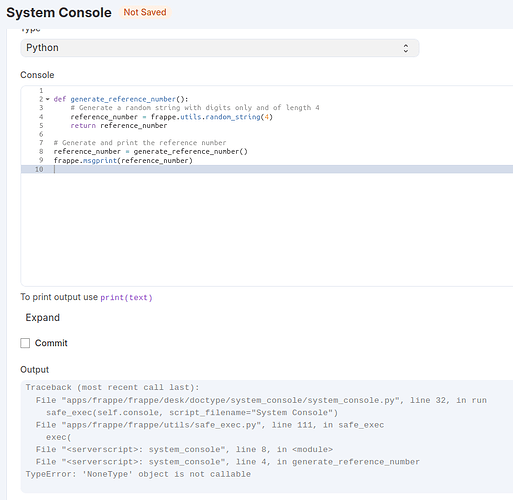
Task: Click the comment 'Generate and print the reference number'
Action: [x=140, y=143]
